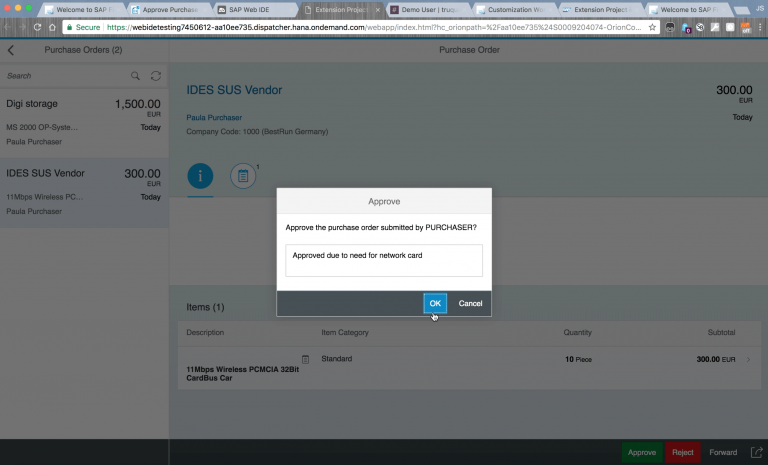Expand the 11Mbps Wireless item row chevron
Viewport: 768px width, 465px height.
(748, 360)
